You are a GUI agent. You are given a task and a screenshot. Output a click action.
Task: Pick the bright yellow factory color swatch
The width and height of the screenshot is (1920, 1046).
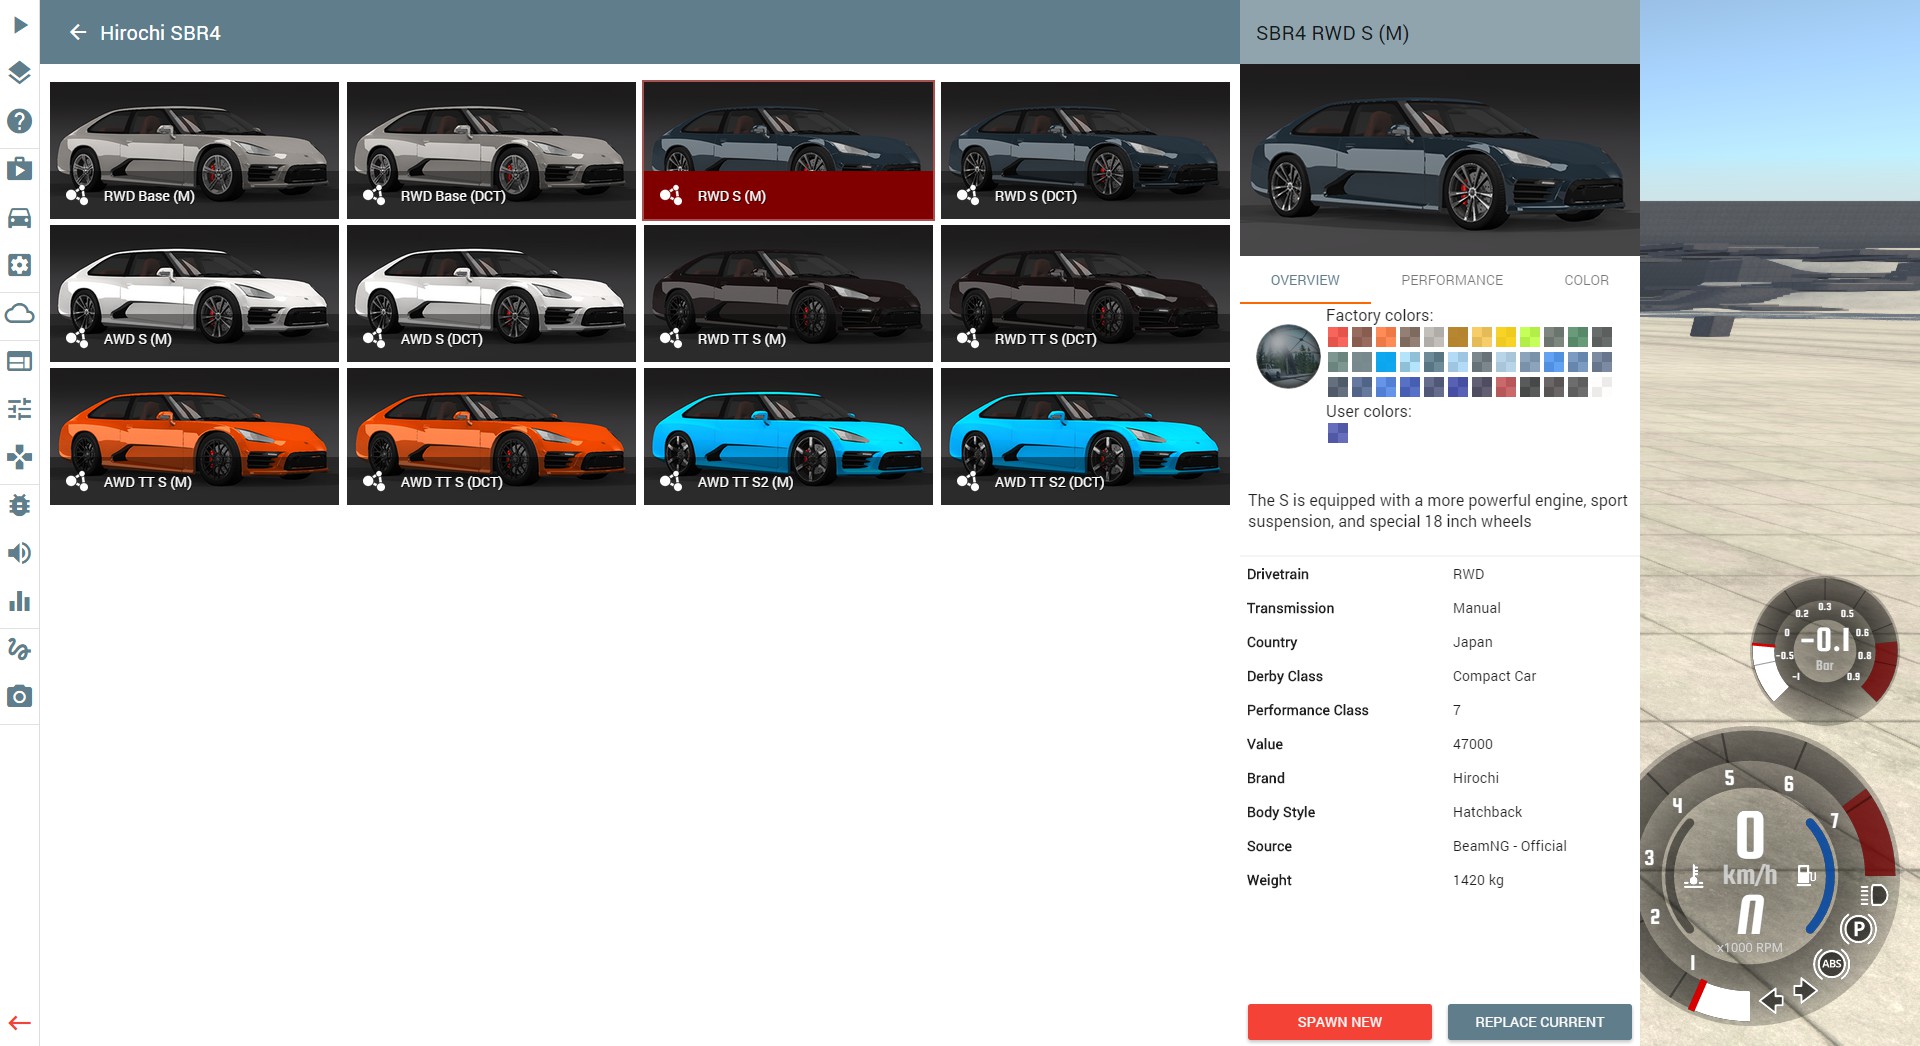1506,337
